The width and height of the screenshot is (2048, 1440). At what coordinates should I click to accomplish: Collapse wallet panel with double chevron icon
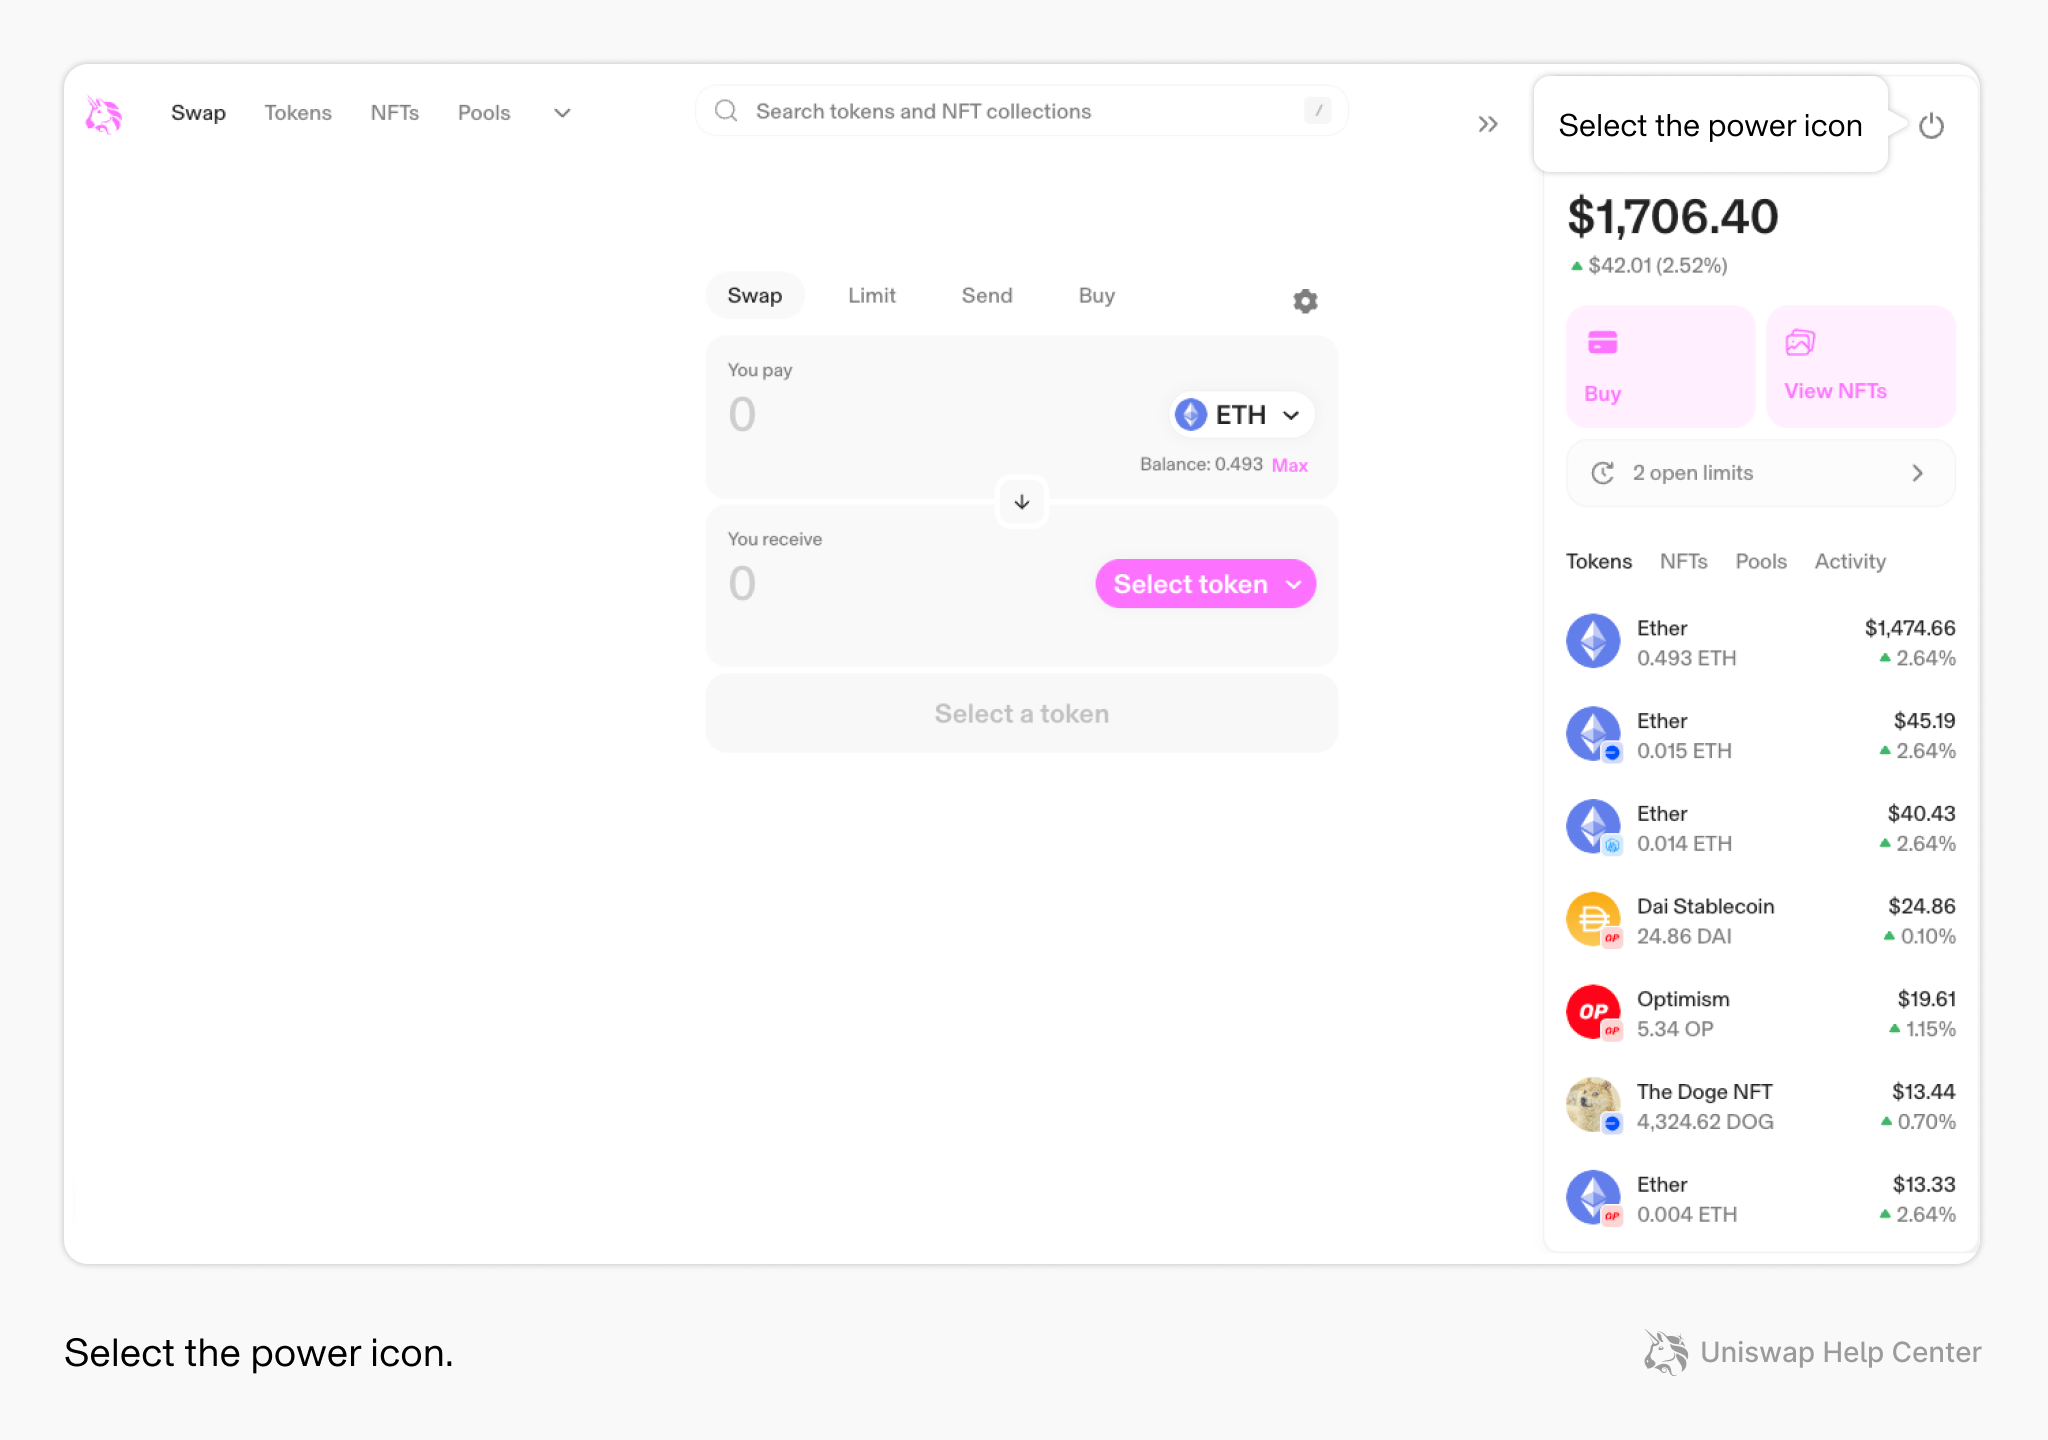coord(1488,124)
